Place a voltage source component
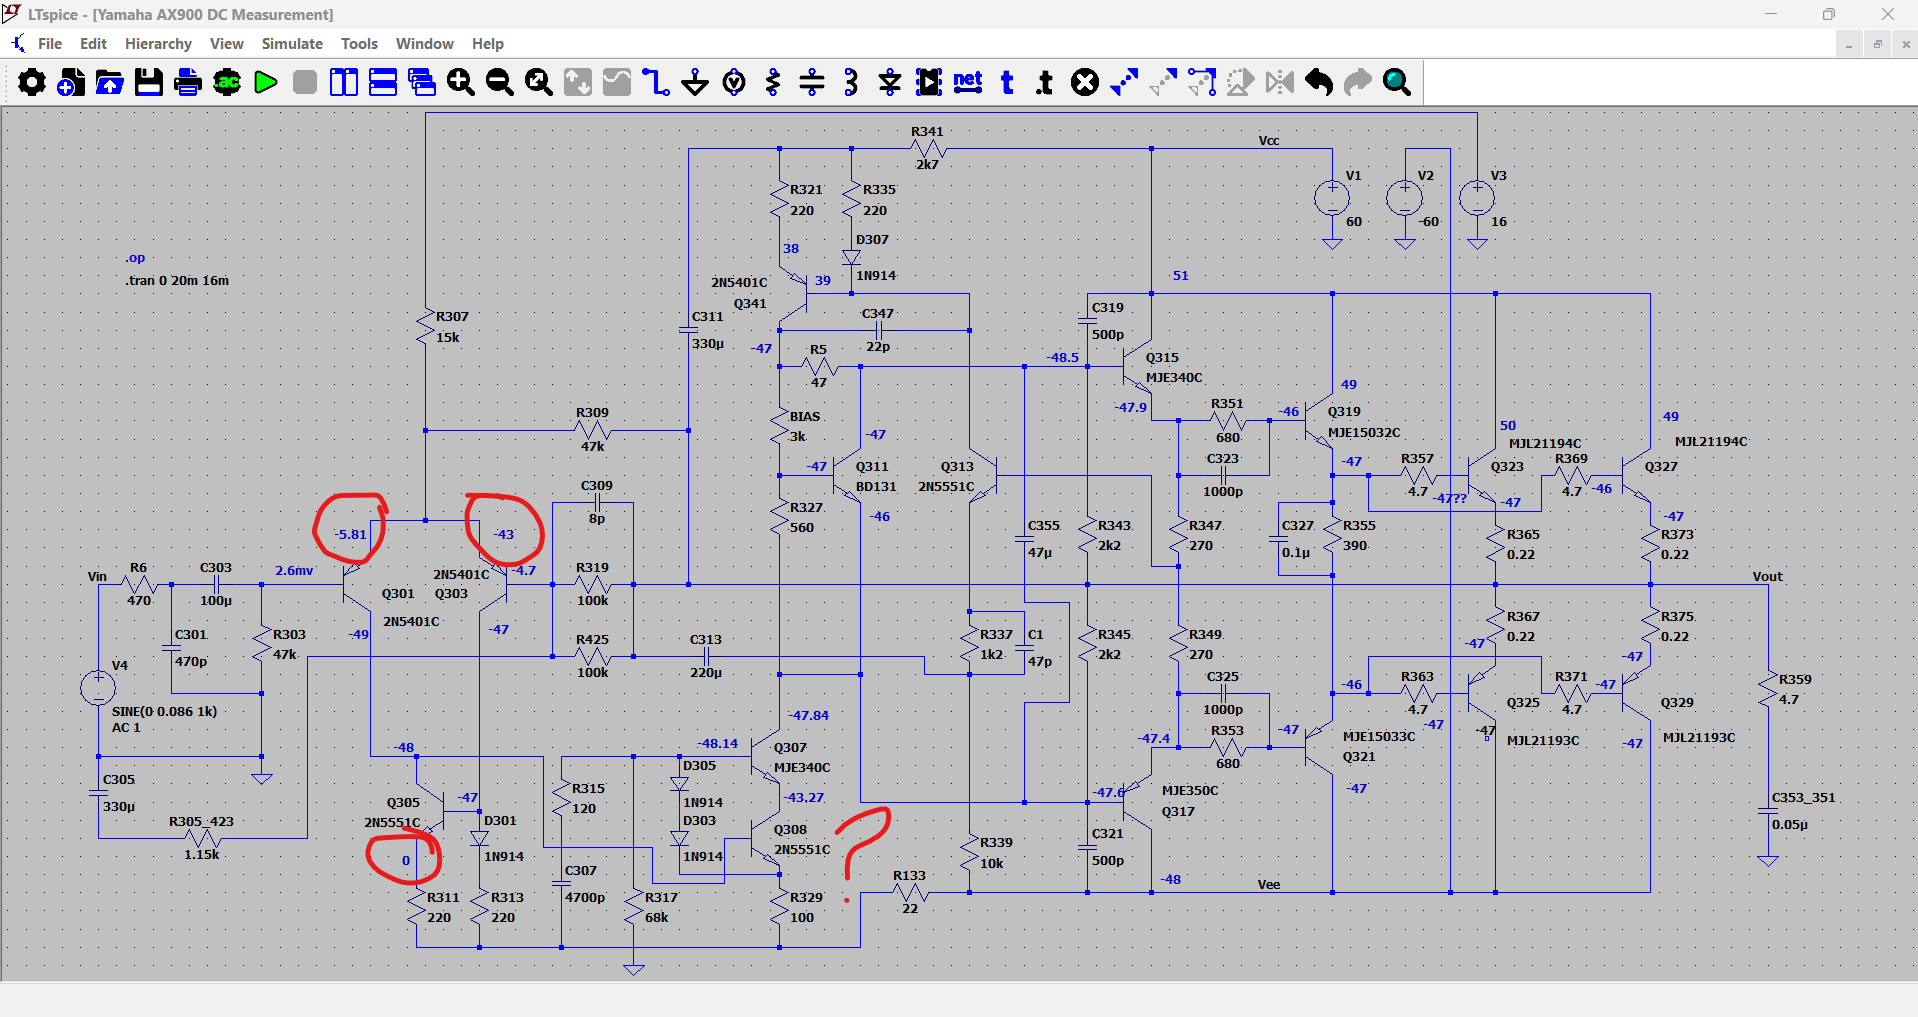Image resolution: width=1918 pixels, height=1017 pixels. click(734, 82)
